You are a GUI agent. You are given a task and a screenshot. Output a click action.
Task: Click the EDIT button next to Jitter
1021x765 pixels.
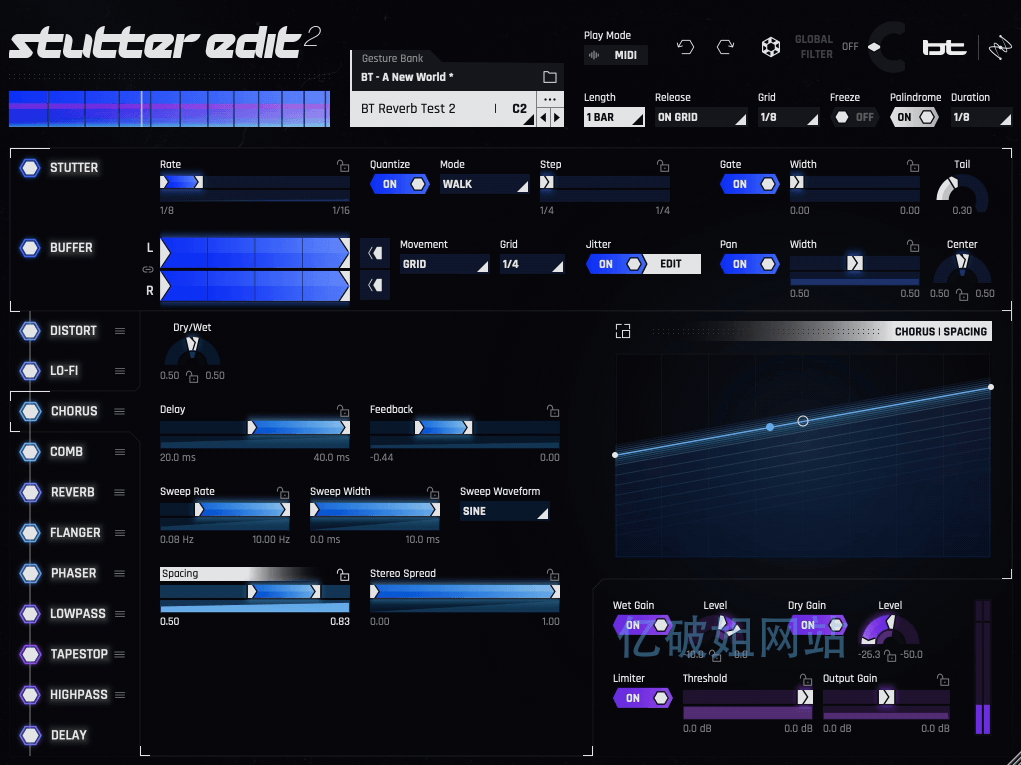coord(670,264)
